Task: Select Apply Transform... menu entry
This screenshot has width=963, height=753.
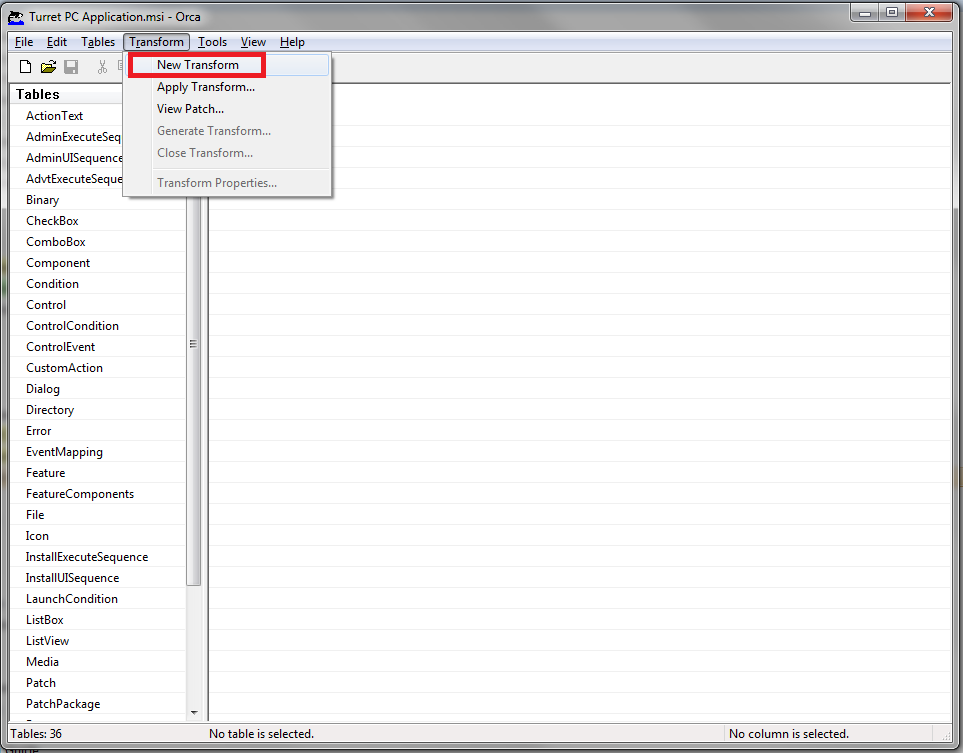Action: point(206,87)
